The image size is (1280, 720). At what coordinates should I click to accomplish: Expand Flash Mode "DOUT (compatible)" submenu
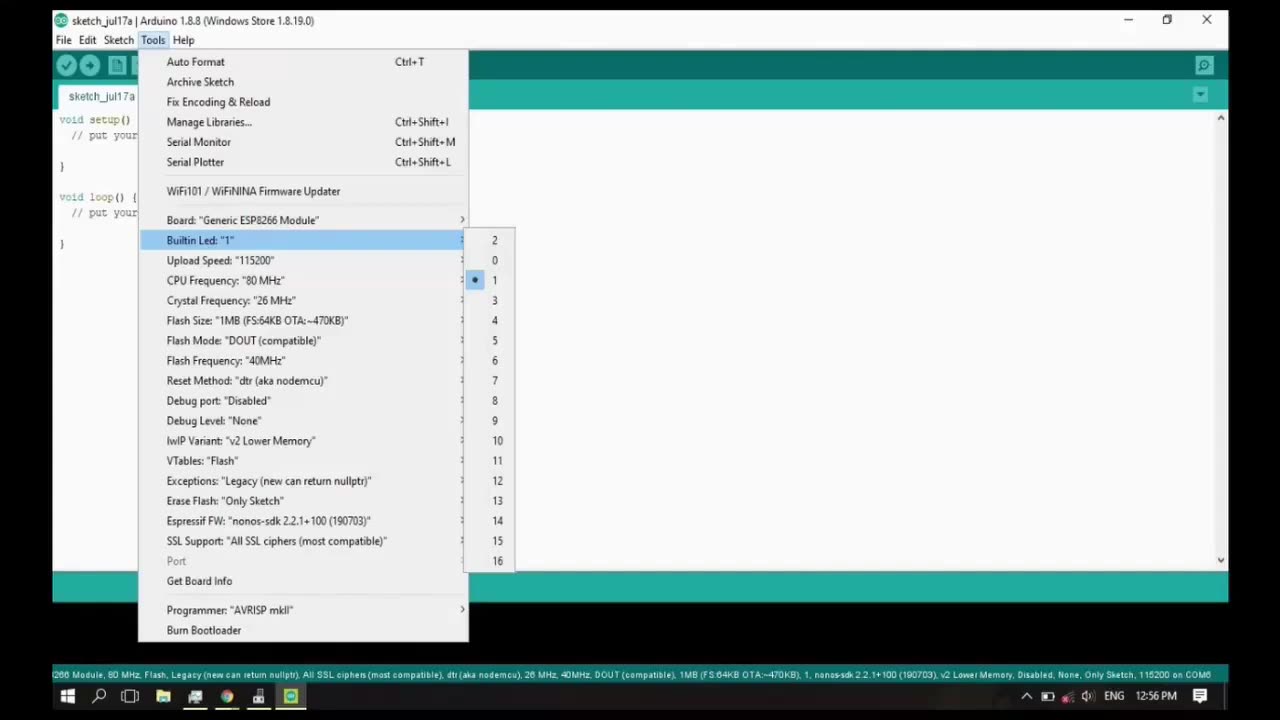(x=303, y=340)
